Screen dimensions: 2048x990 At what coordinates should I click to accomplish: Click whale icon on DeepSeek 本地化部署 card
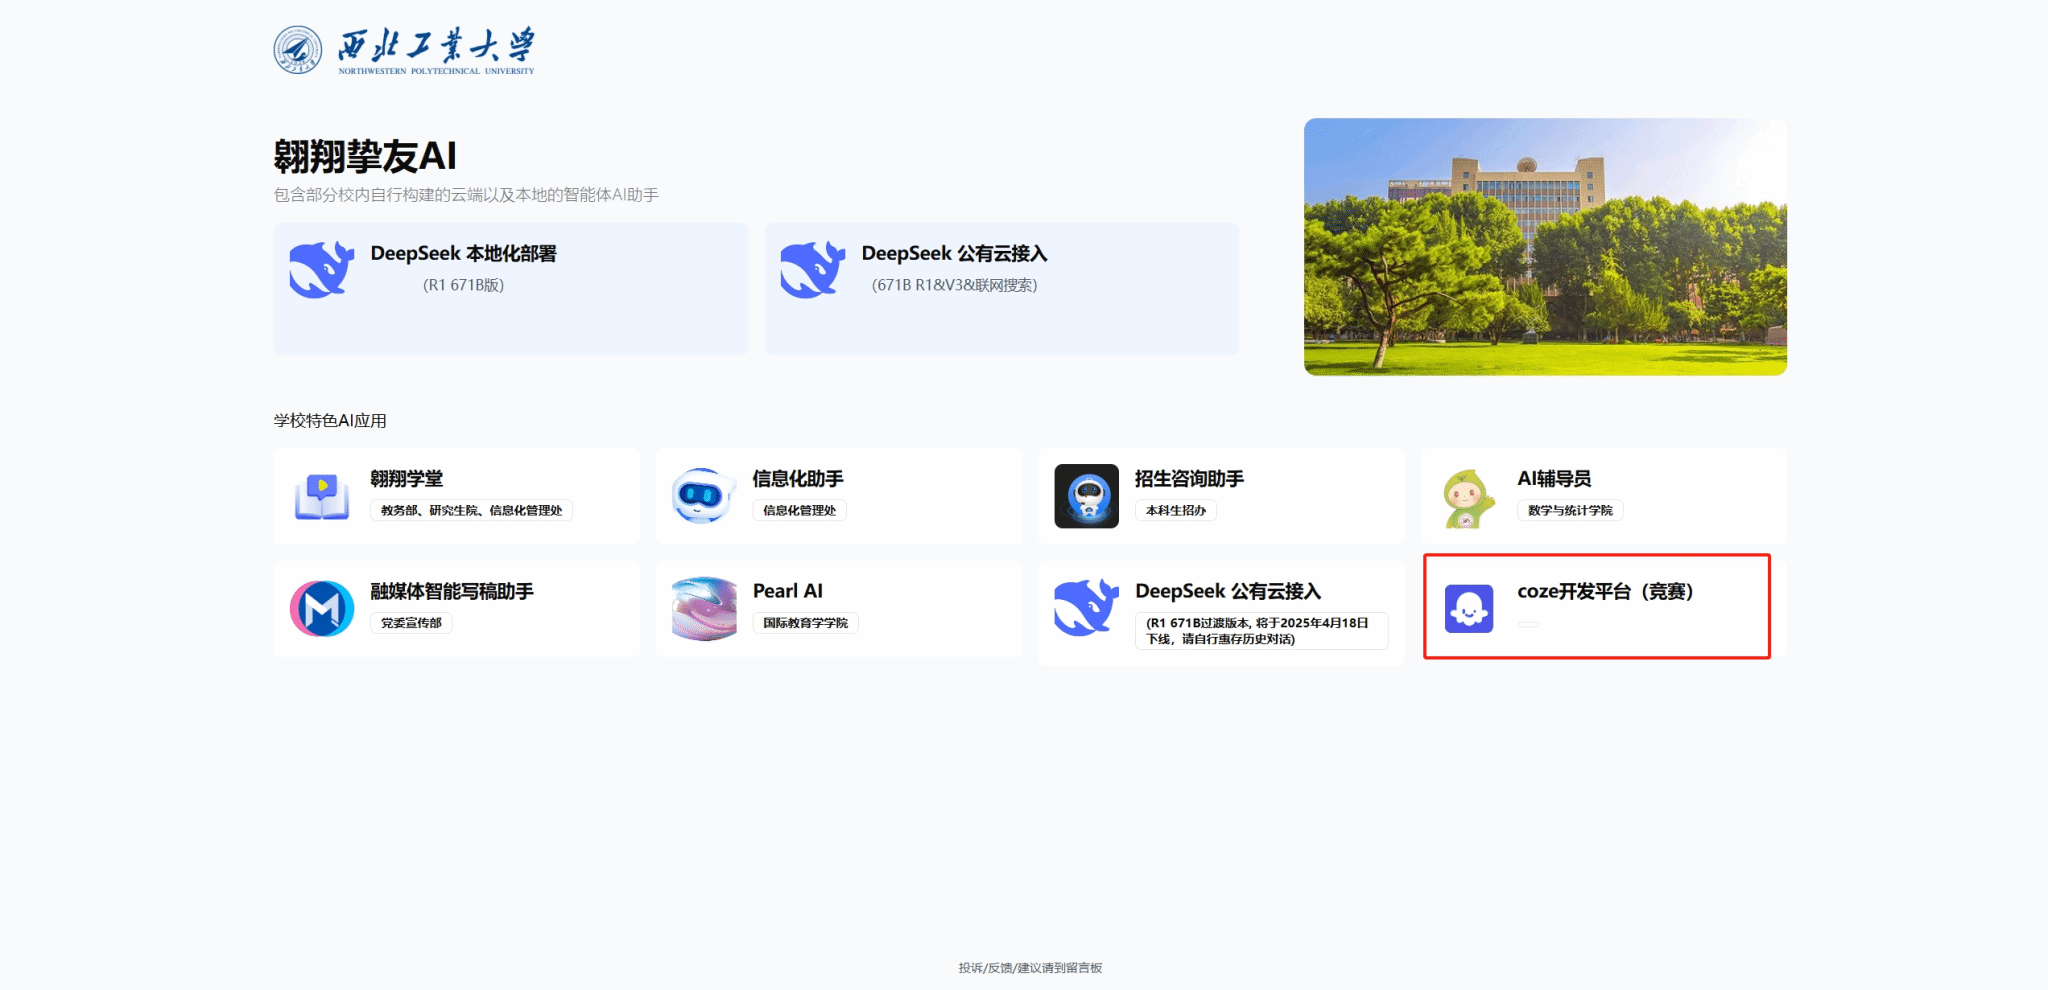point(322,270)
